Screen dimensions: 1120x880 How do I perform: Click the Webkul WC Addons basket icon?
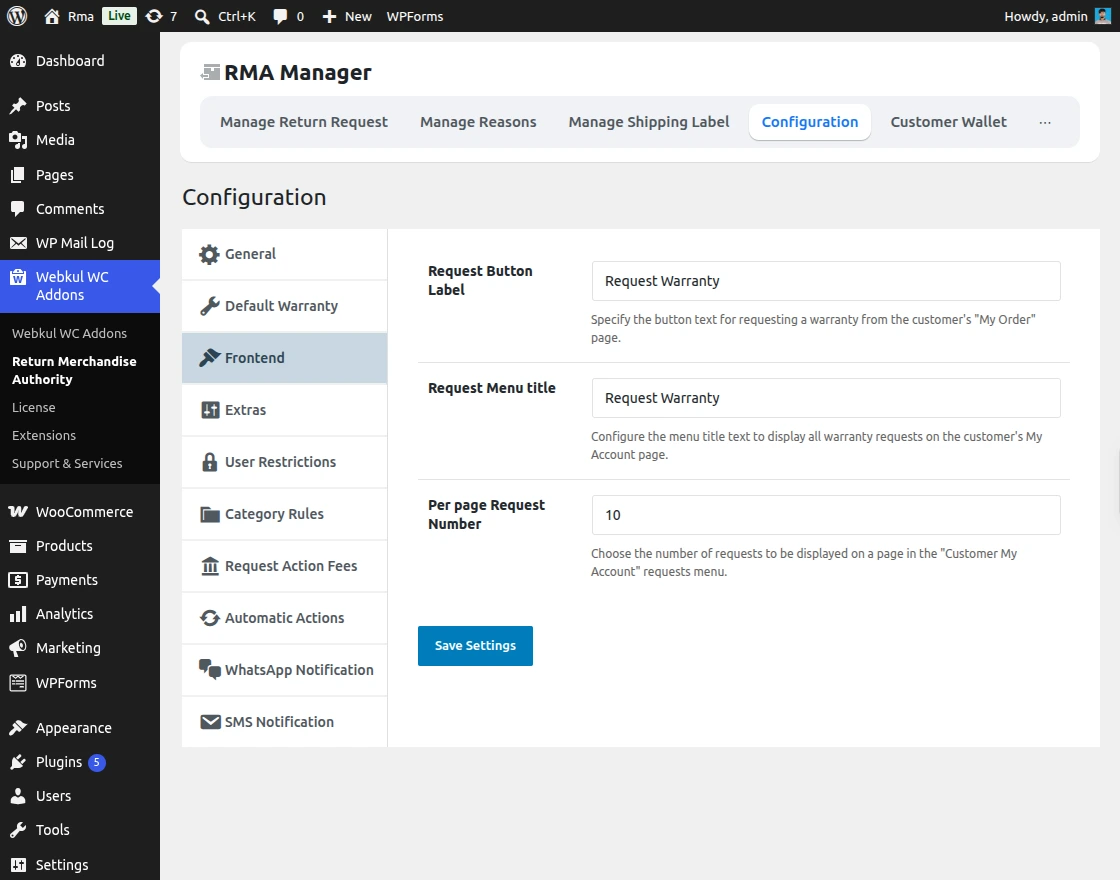click(x=18, y=277)
